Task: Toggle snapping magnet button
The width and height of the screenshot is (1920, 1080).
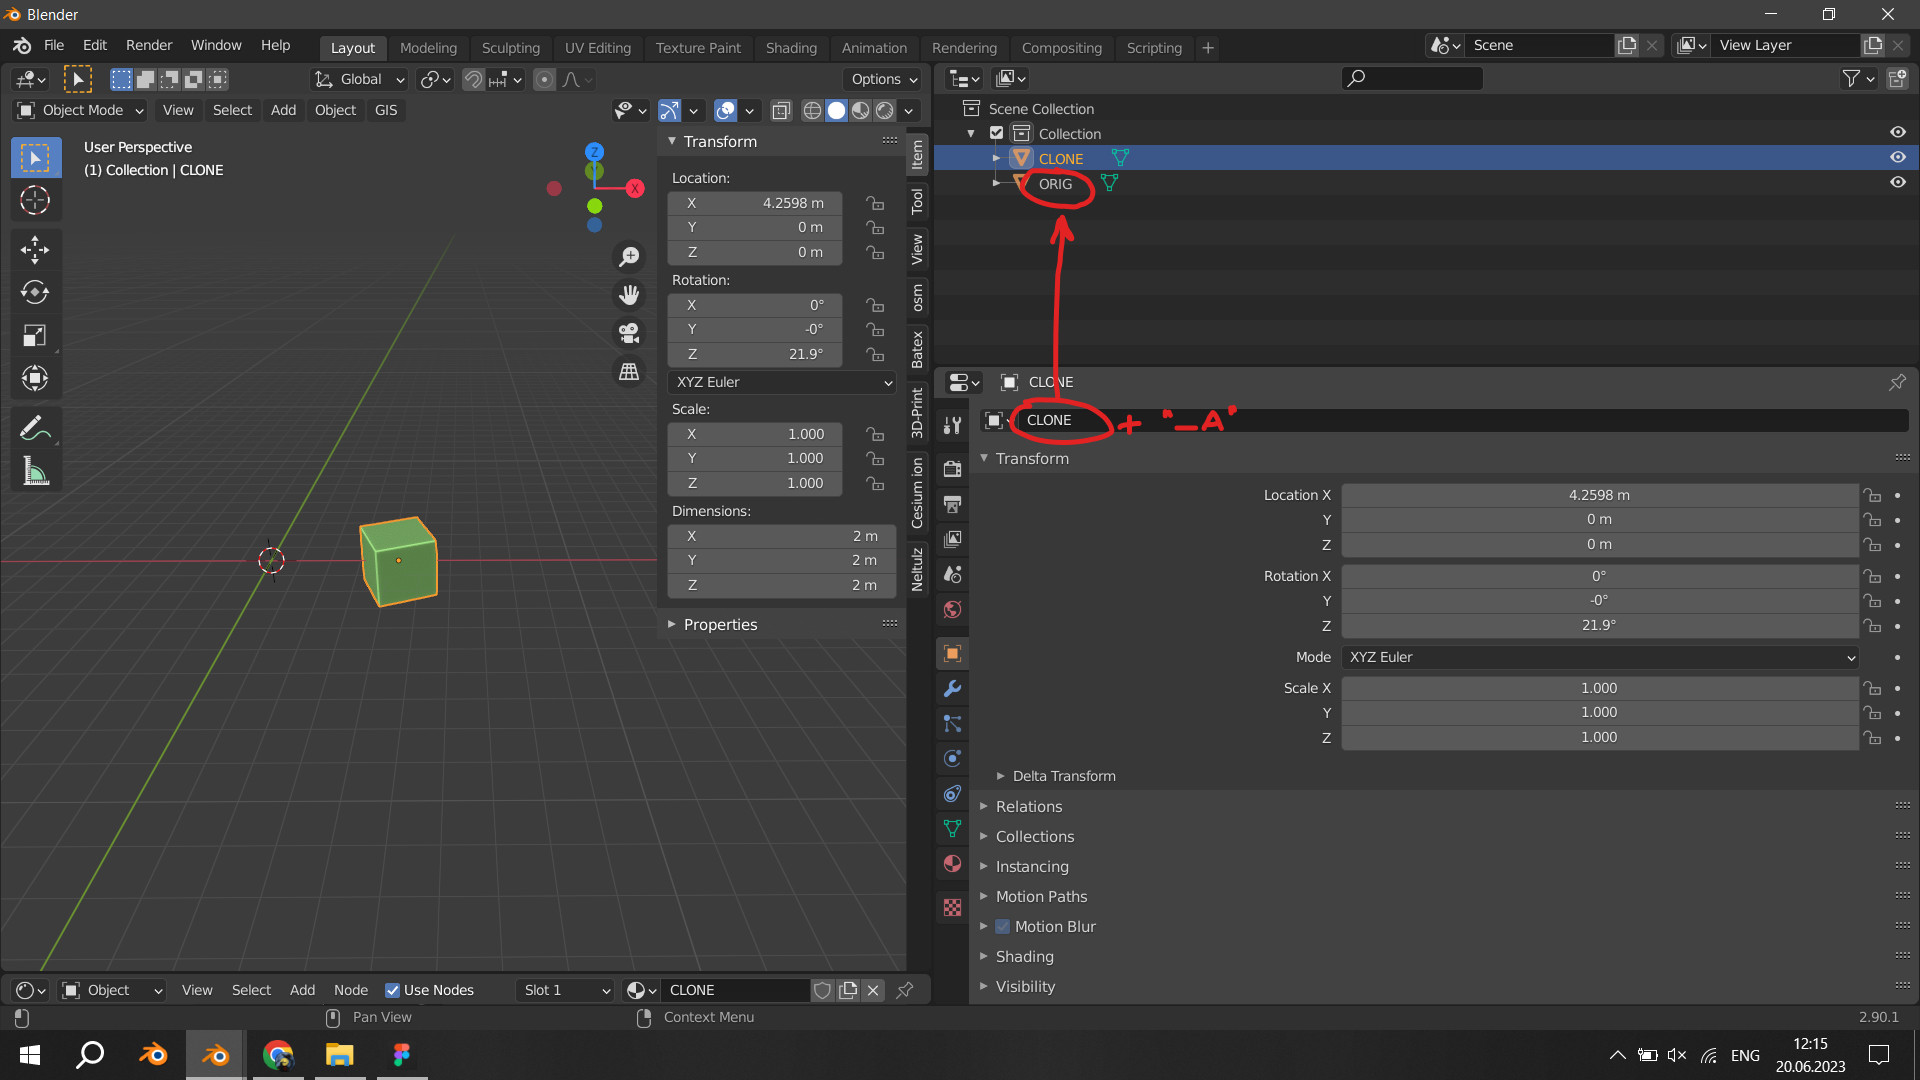Action: [474, 79]
